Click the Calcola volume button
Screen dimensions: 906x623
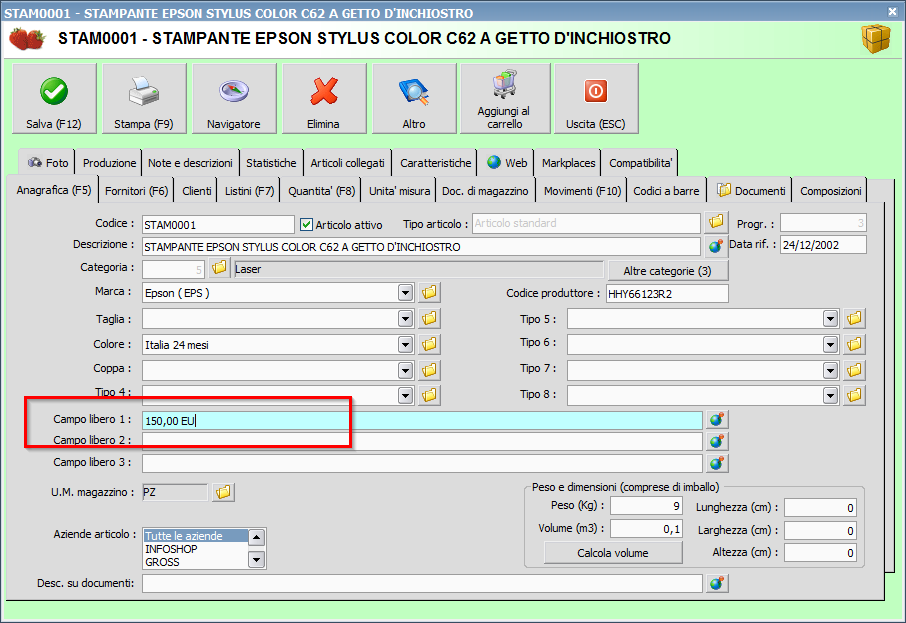click(x=613, y=553)
